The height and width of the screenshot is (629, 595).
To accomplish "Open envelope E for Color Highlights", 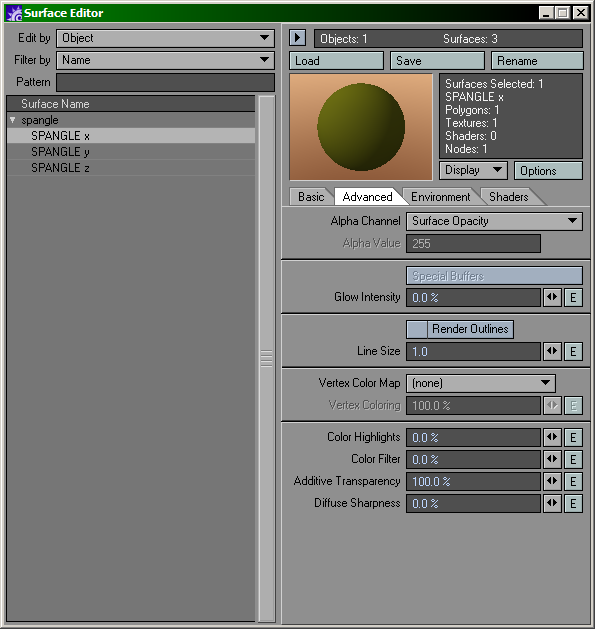I will (x=573, y=437).
